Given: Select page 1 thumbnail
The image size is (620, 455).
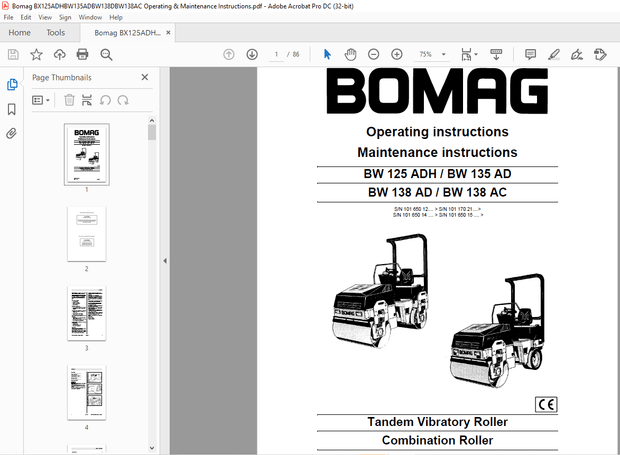Looking at the screenshot, I should [x=87, y=154].
